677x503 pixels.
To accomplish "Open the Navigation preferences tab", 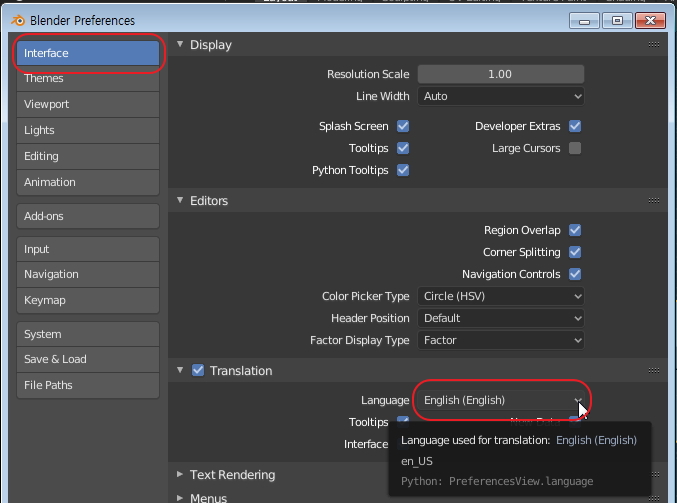I will coord(88,274).
